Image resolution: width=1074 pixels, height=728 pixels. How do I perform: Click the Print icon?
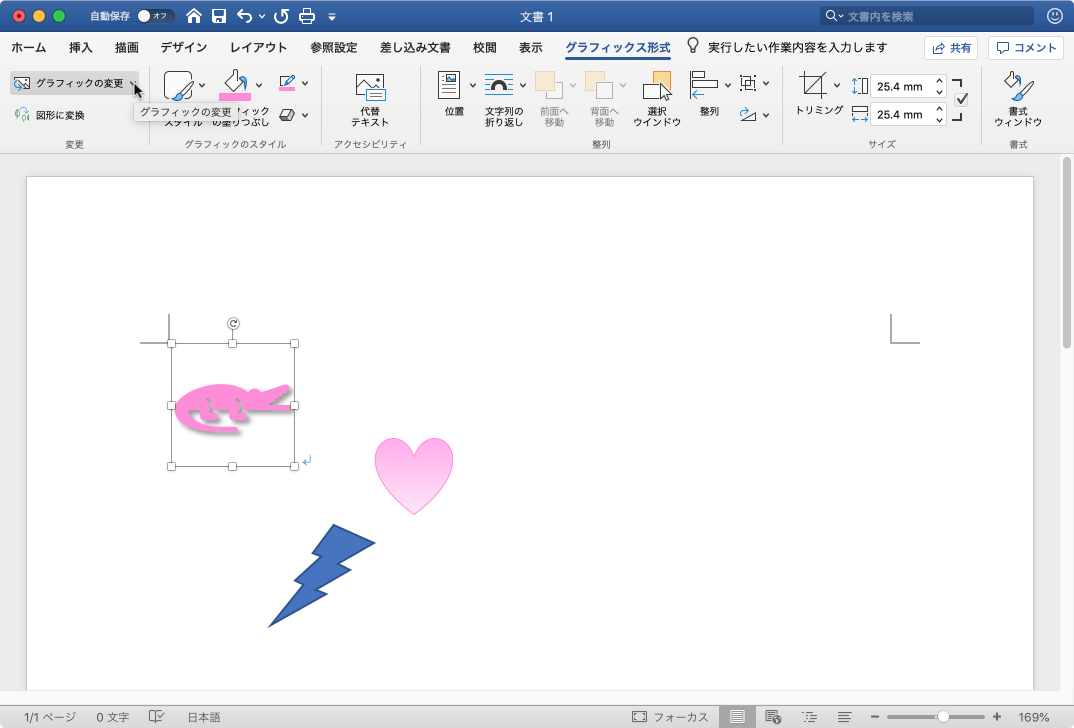coord(307,16)
